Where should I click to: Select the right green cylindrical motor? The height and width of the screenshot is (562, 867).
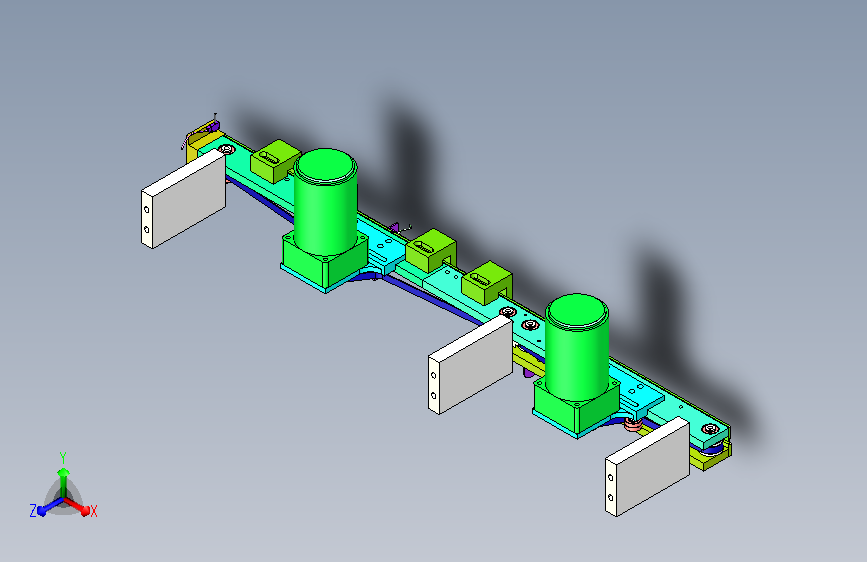point(577,346)
